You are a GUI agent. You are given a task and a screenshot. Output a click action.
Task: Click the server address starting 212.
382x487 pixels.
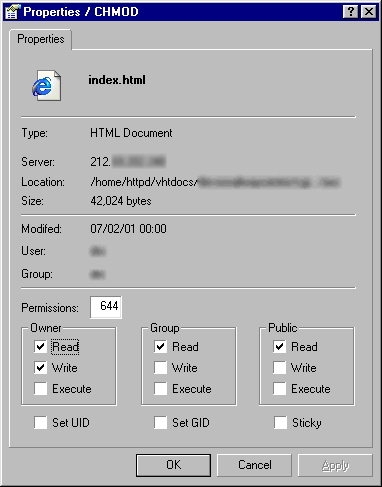(x=128, y=162)
